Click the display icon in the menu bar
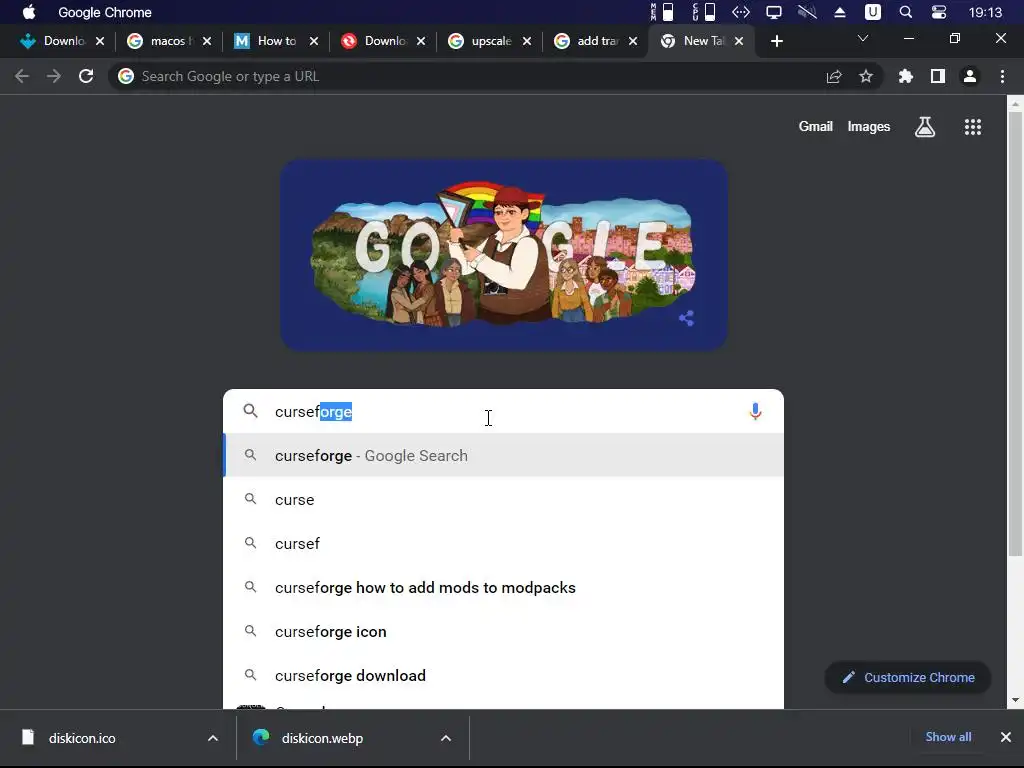 [774, 12]
